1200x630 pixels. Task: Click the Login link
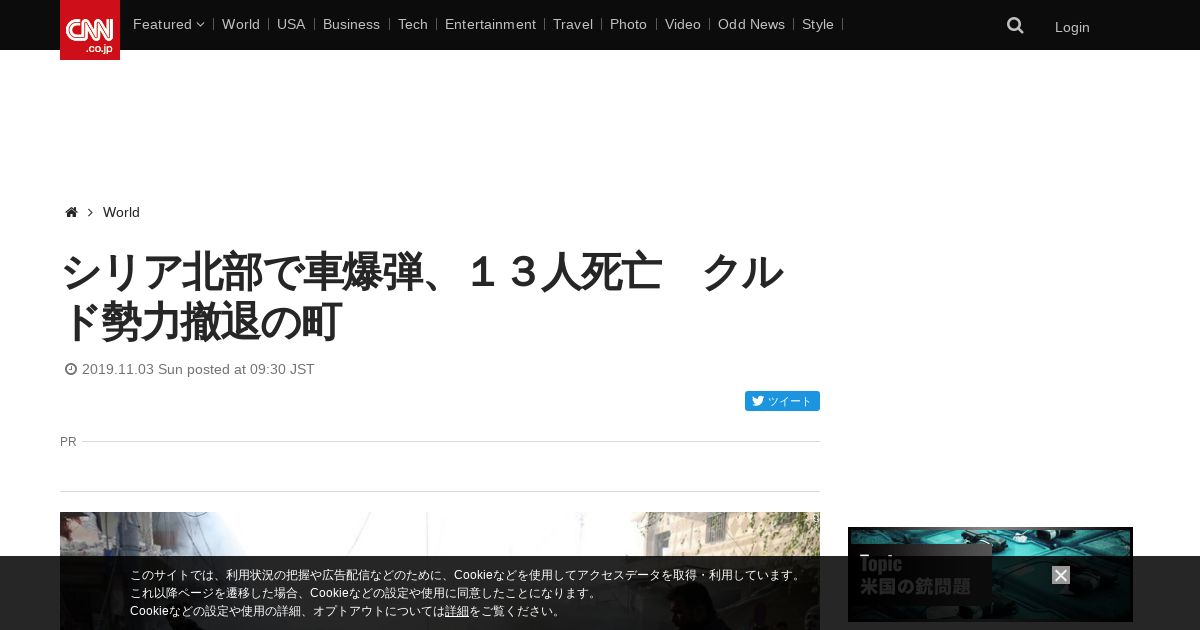(1072, 27)
